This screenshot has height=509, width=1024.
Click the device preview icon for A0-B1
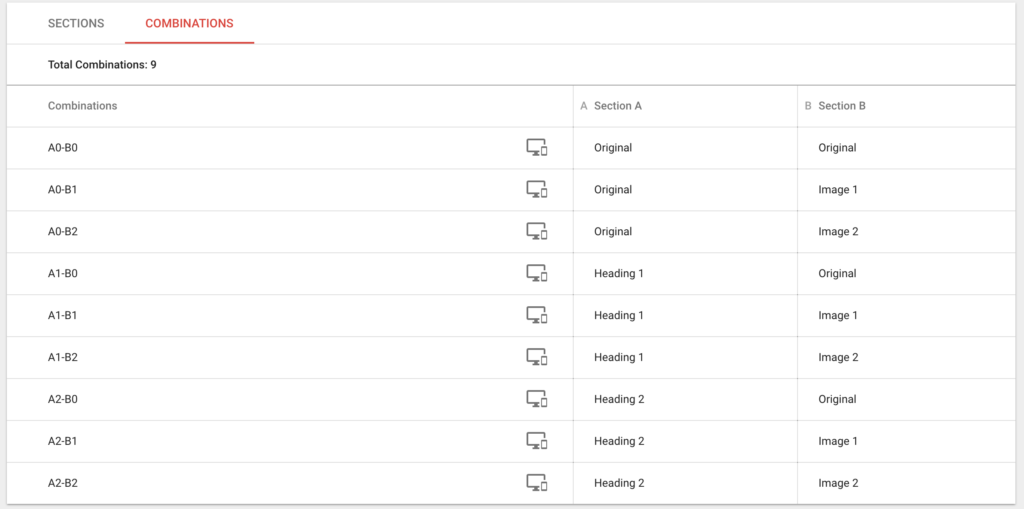(x=537, y=190)
